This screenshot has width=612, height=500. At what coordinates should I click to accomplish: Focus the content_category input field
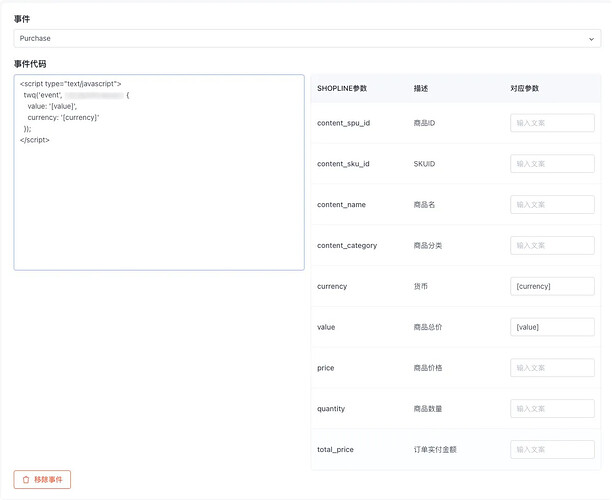point(552,245)
